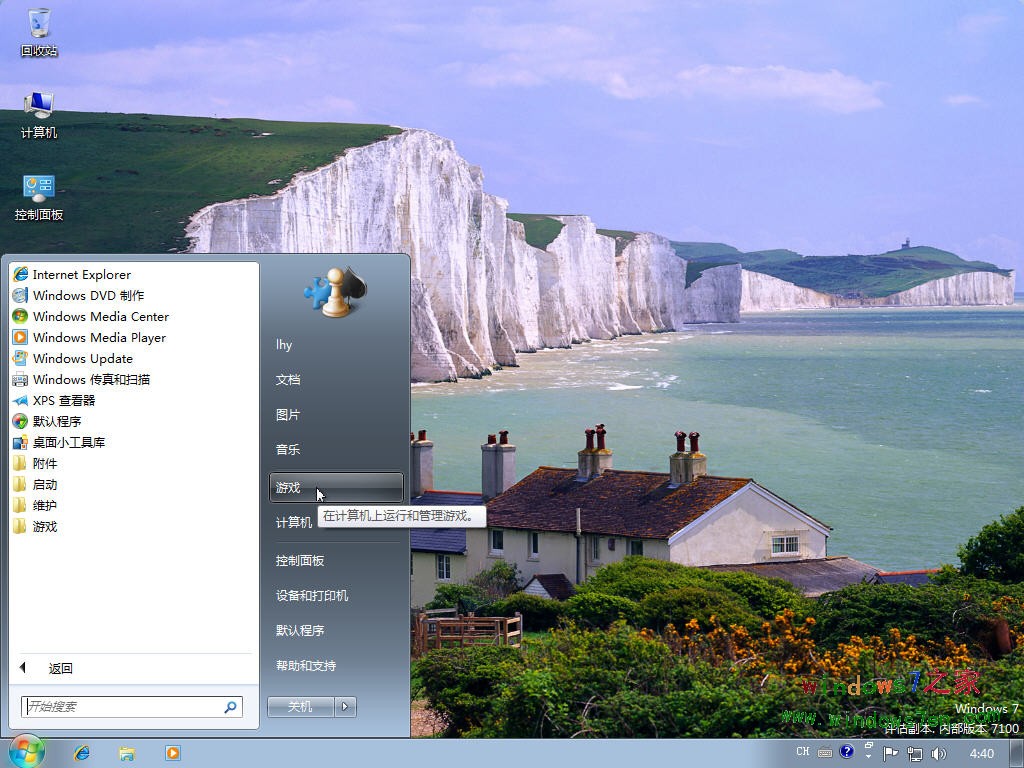
Task: Start Windows DVD 制作
Action: tap(90, 295)
